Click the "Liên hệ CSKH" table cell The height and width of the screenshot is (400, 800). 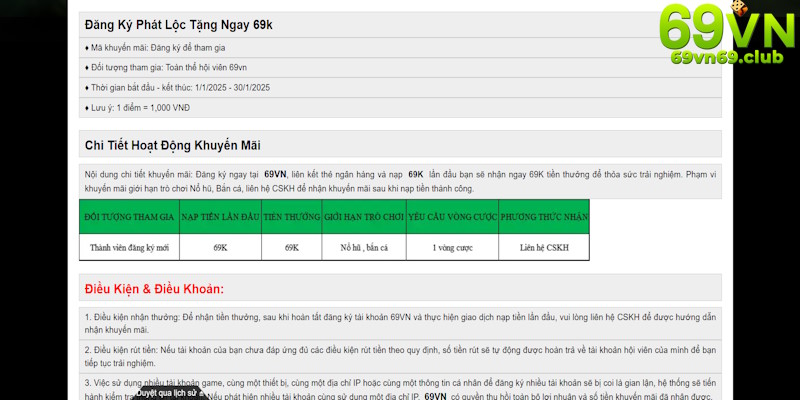pos(544,247)
